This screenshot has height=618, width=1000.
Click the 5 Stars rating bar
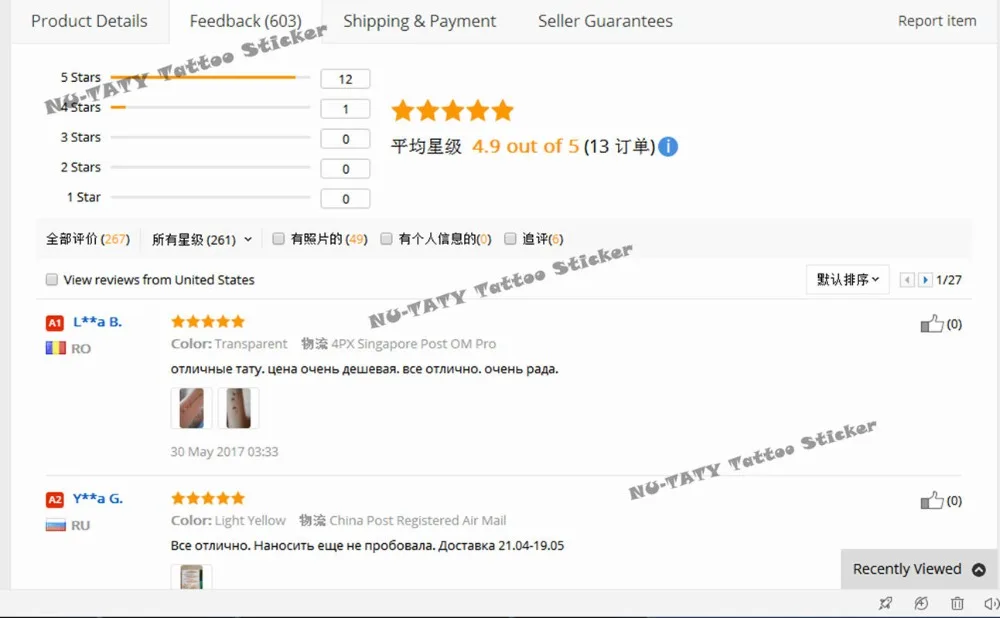pos(210,77)
